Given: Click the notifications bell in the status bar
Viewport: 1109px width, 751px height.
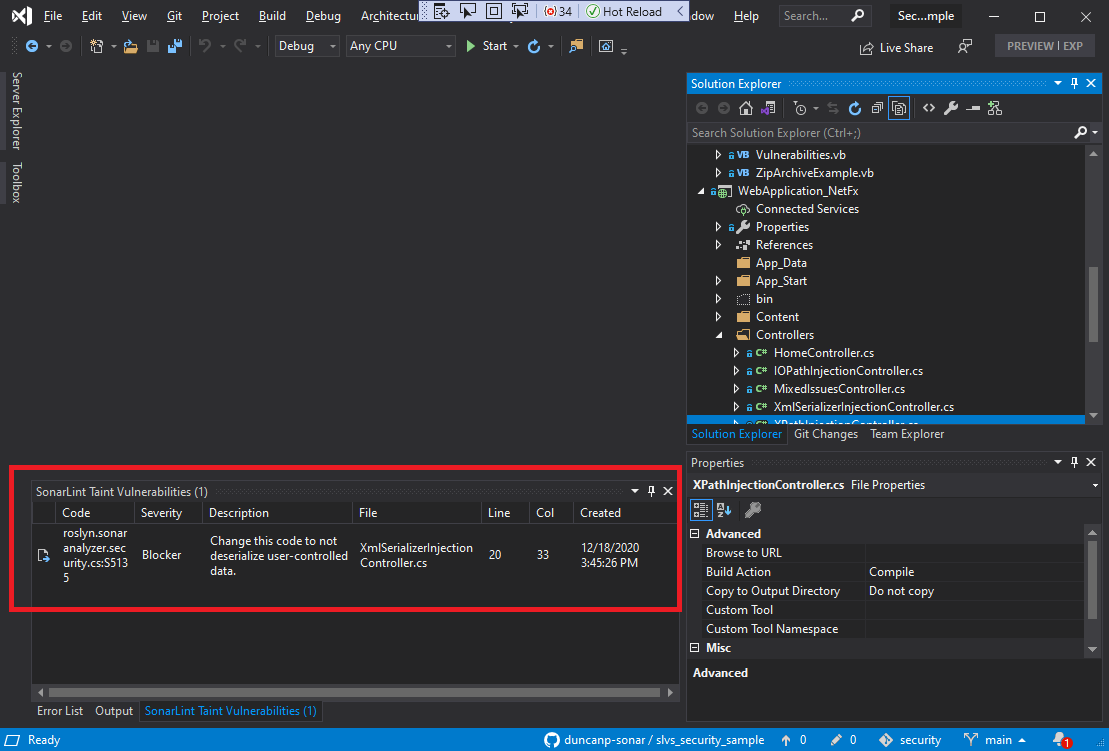Looking at the screenshot, I should click(1060, 739).
